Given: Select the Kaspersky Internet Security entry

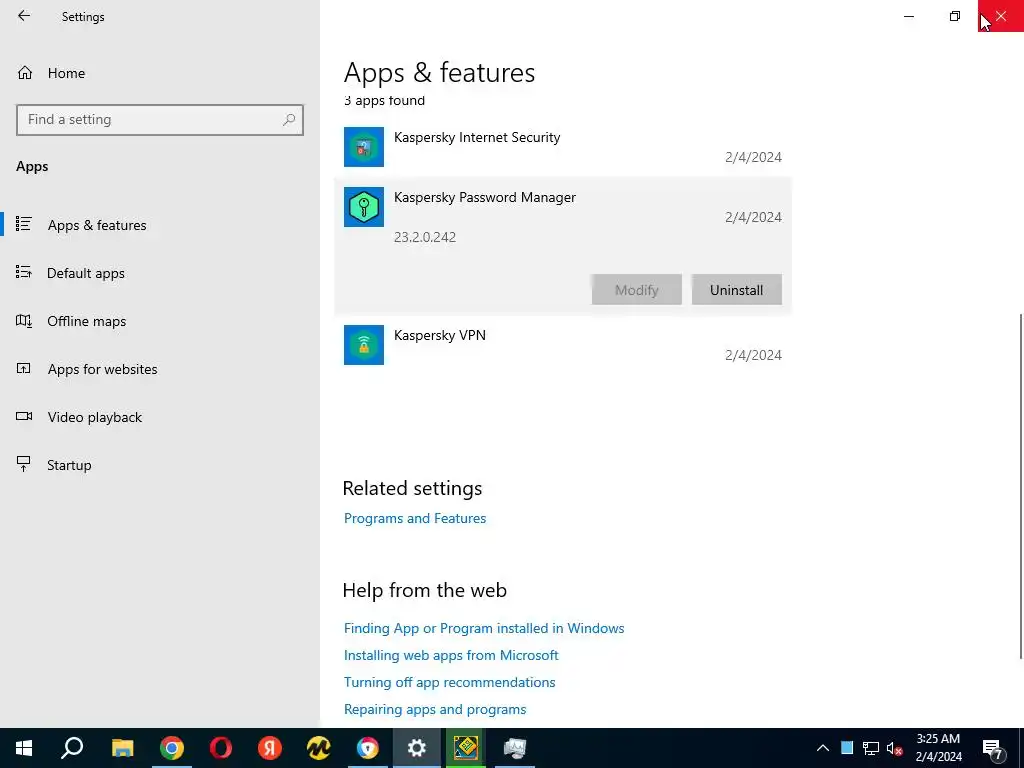Looking at the screenshot, I should pos(563,147).
